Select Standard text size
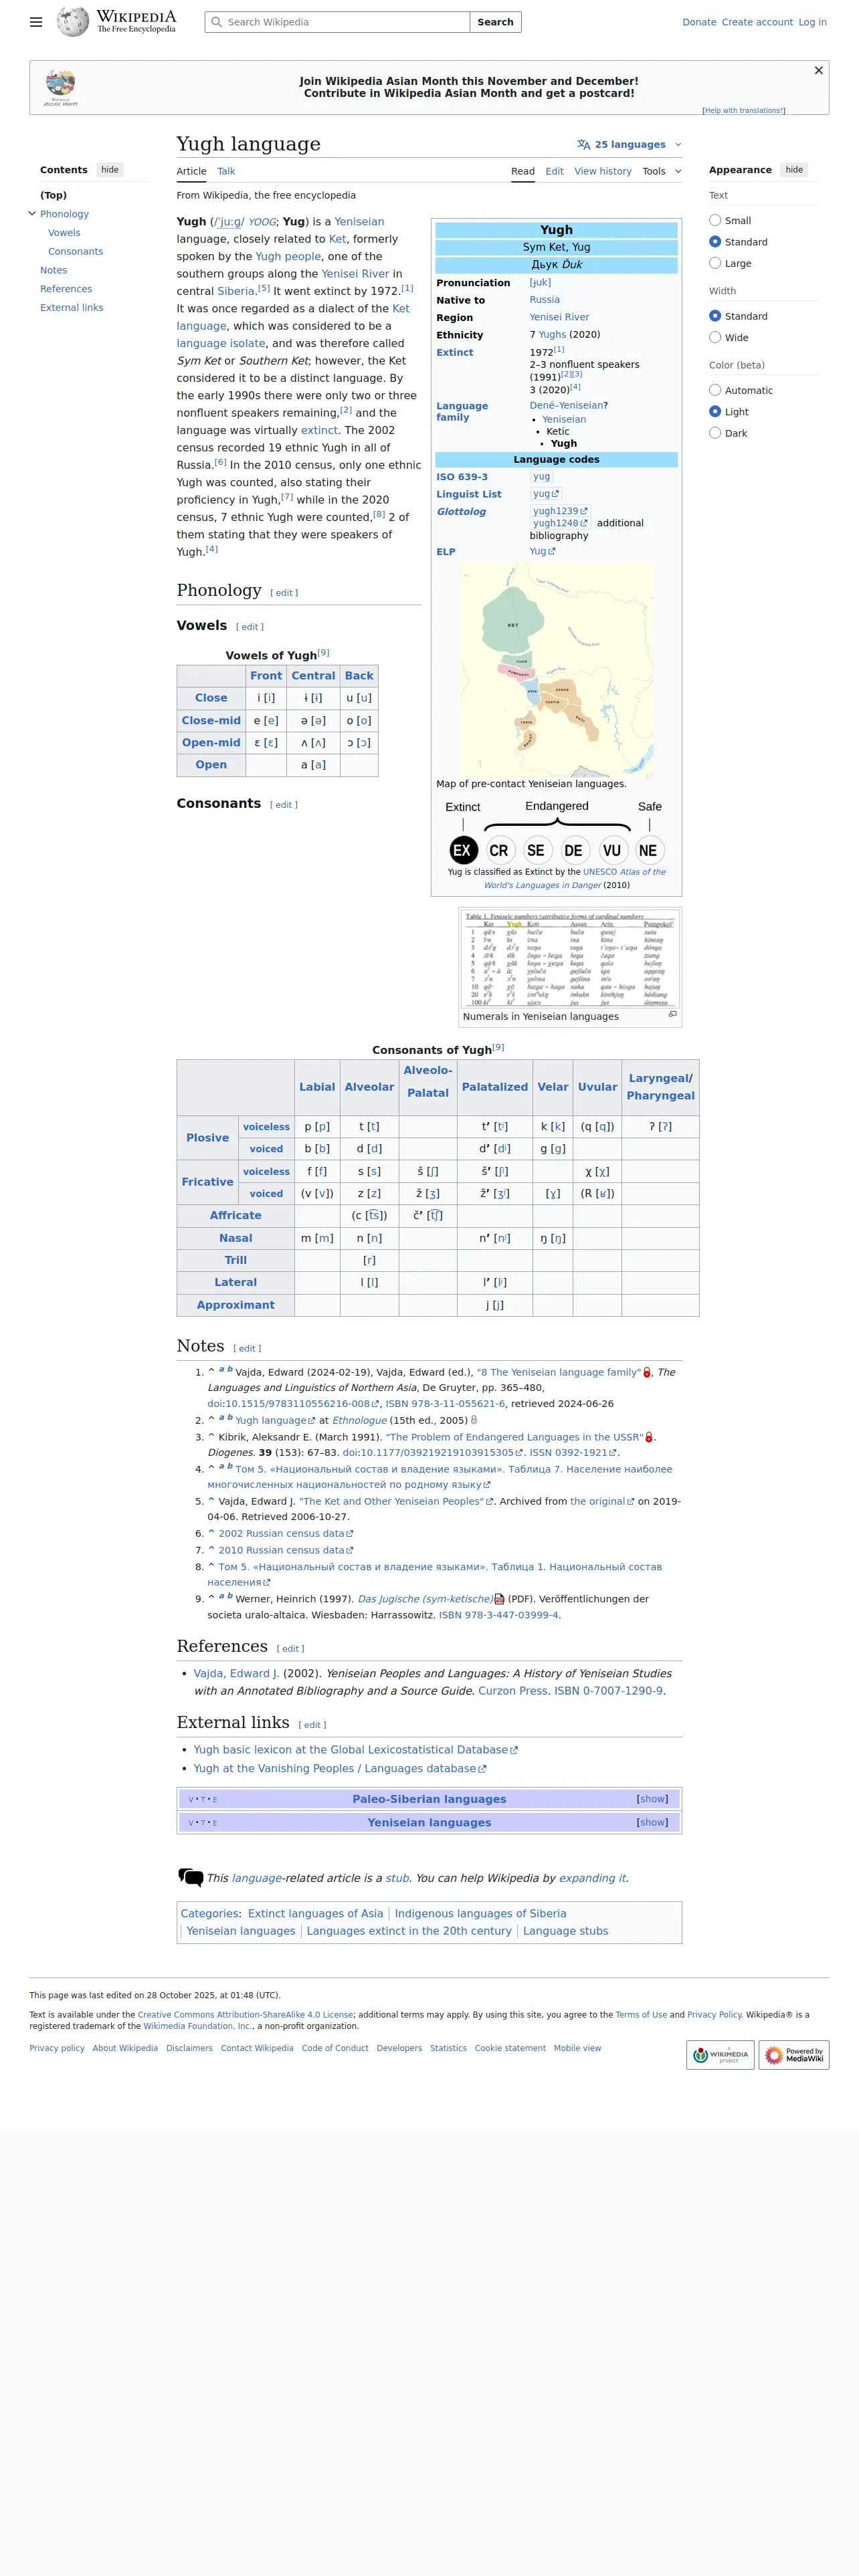This screenshot has width=859, height=2576. tap(715, 242)
